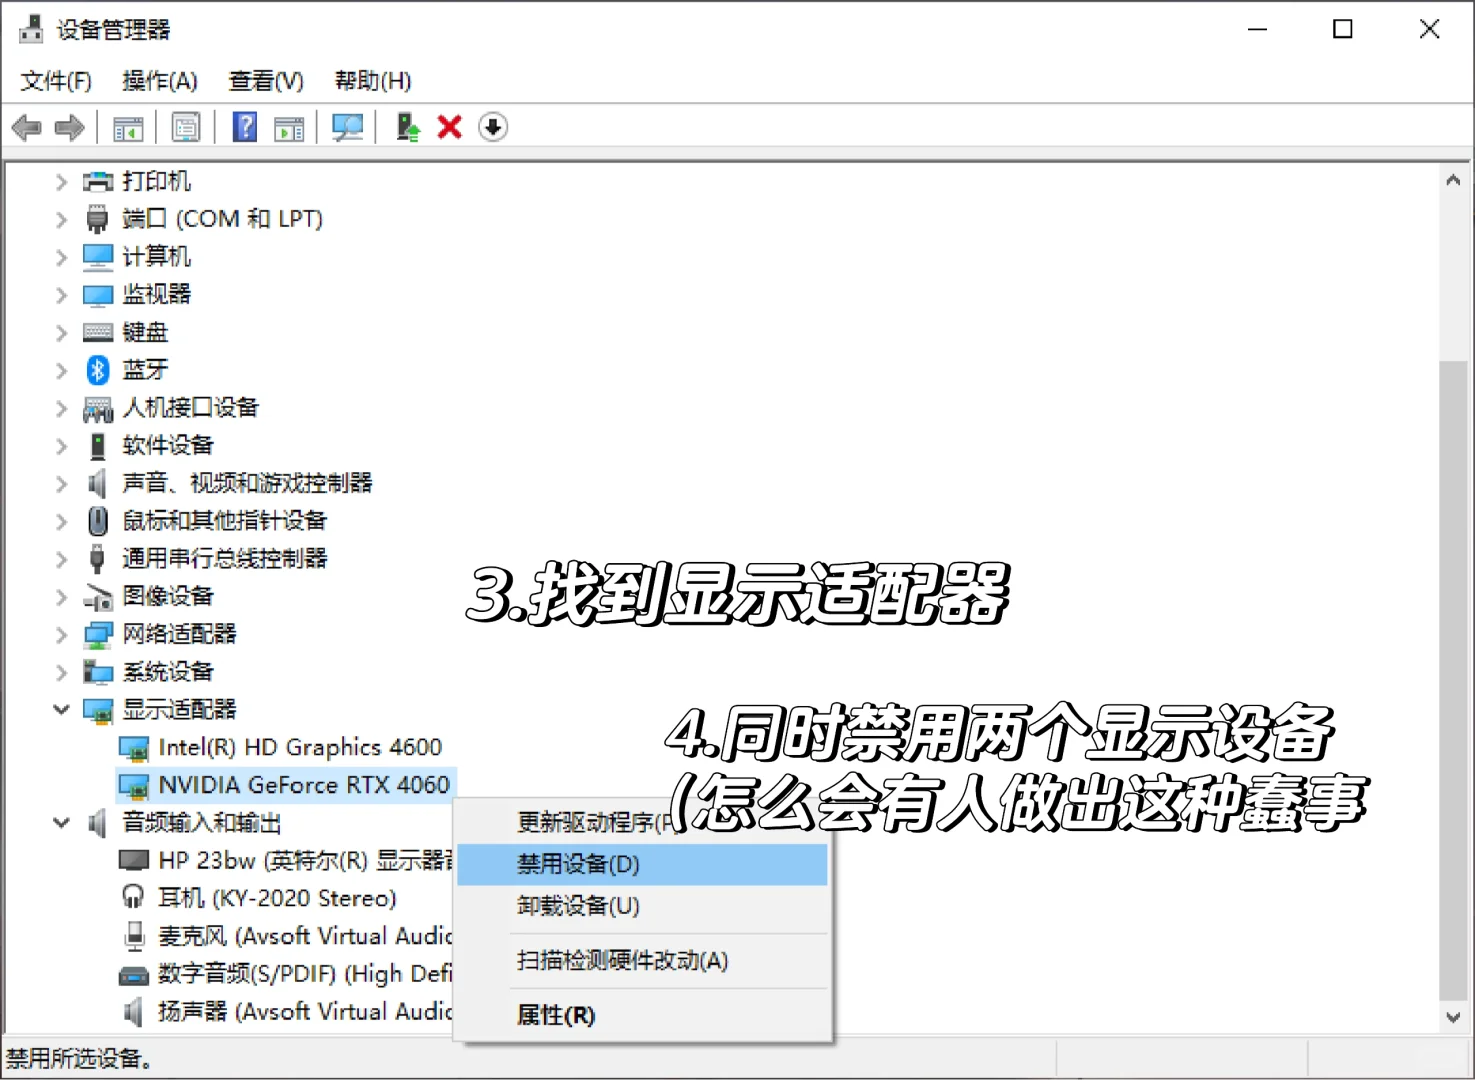Choose 卸载设备(U) from the context menu
The image size is (1475, 1080).
coord(643,906)
